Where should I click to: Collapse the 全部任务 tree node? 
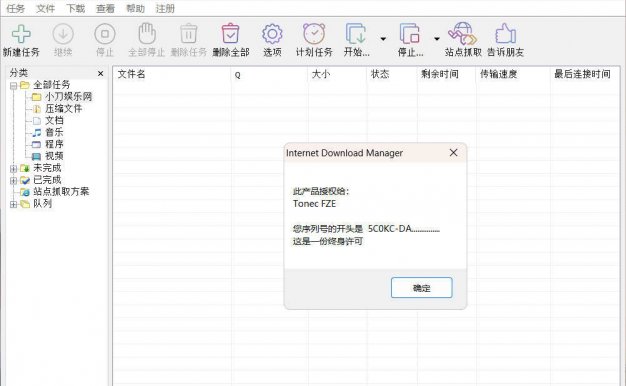pos(13,85)
